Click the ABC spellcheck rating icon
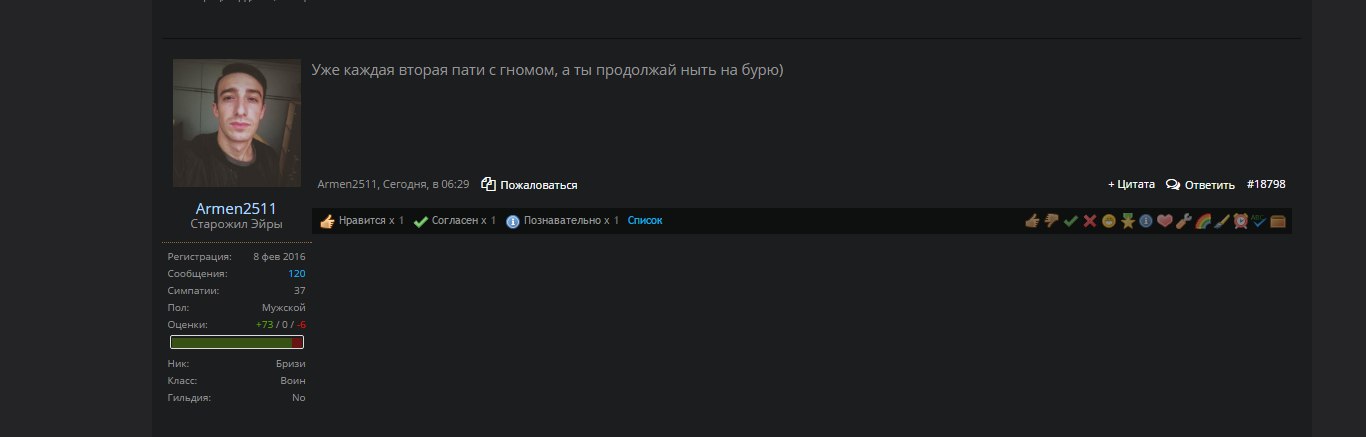Screen dimensions: 1366x437 click(x=1259, y=221)
